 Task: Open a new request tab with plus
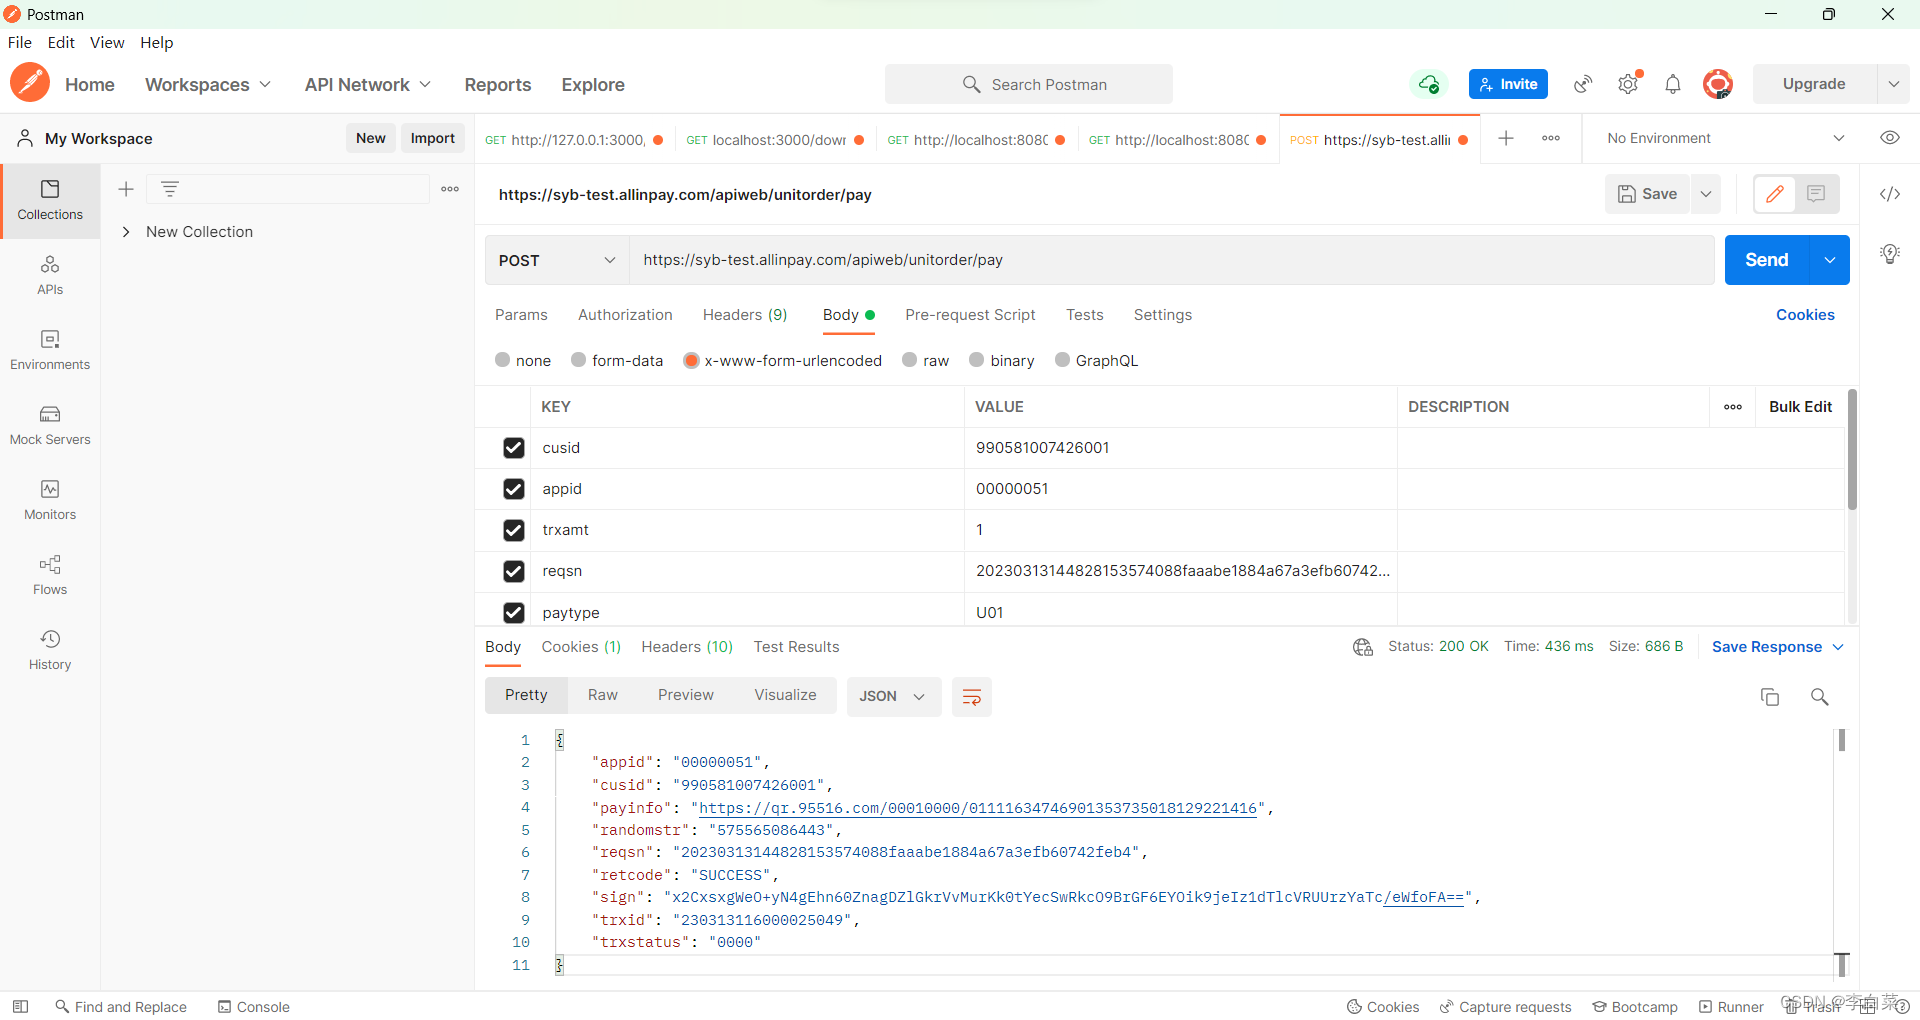pos(1506,138)
